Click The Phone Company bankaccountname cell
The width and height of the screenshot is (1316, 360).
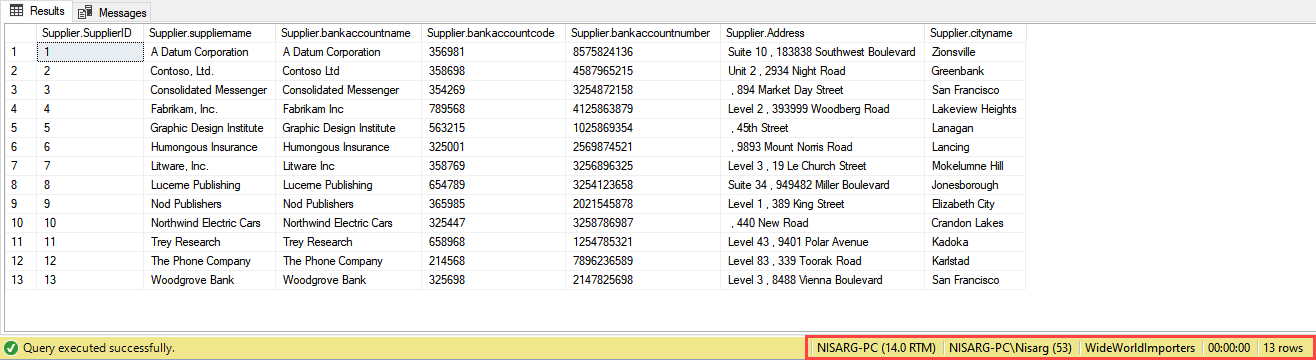click(x=349, y=261)
